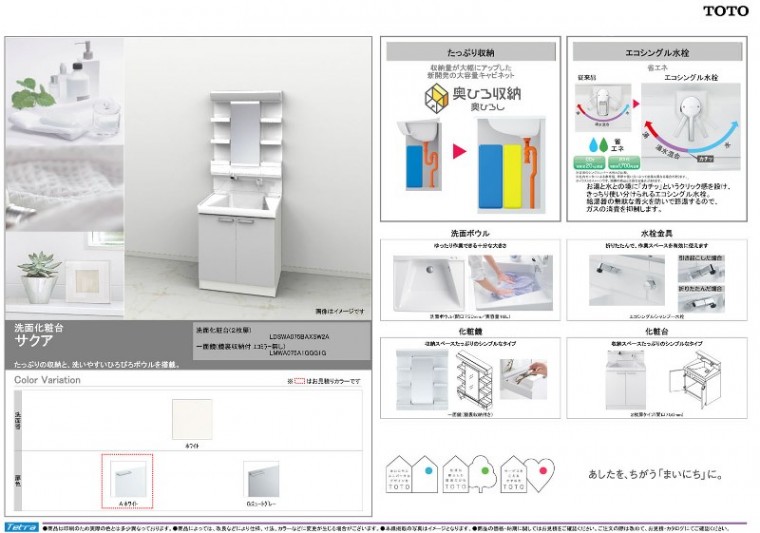This screenshot has height=533, width=760.
Task: Click the pink arrow between the storage diagrams
Action: point(459,151)
